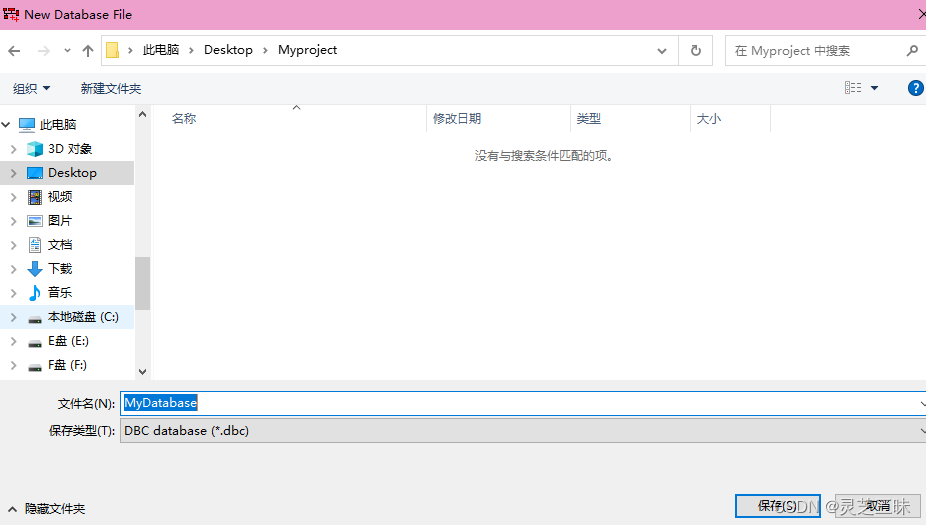Expand the E盘 (E:) node

click(x=14, y=341)
